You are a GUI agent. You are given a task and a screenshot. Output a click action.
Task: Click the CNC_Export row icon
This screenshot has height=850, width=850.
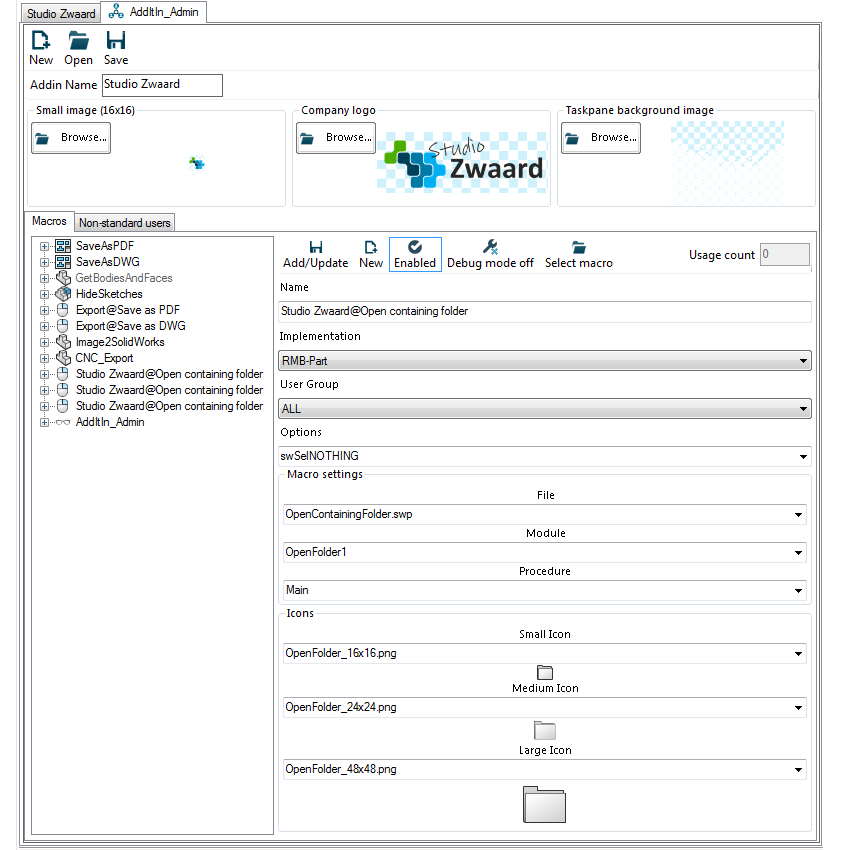[63, 358]
